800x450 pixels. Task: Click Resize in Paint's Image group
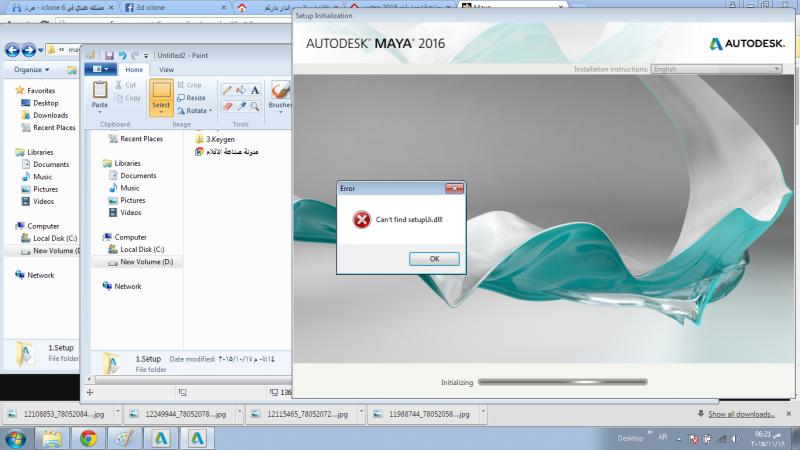click(191, 97)
